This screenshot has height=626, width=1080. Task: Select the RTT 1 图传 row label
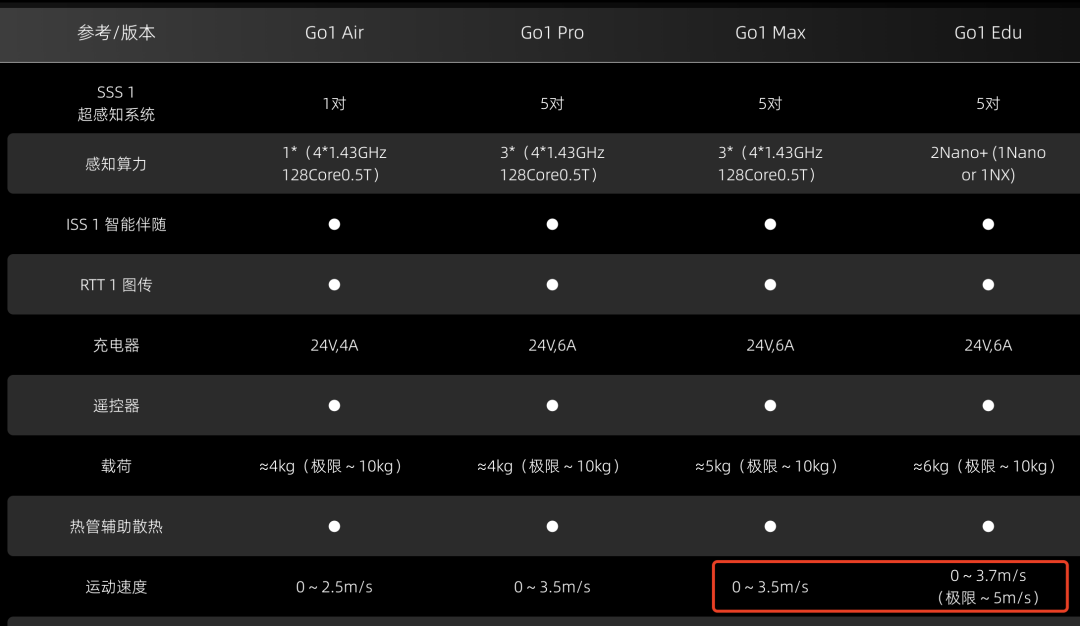point(116,284)
